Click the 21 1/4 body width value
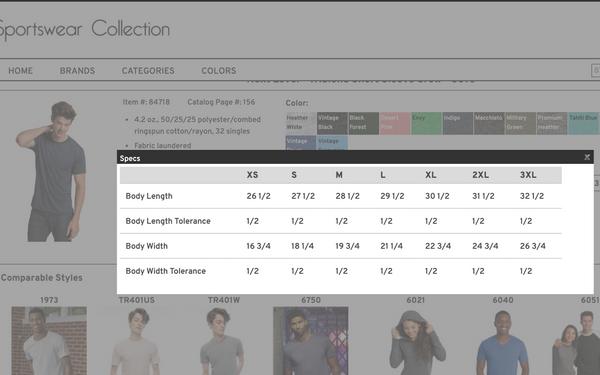This screenshot has width=600, height=375. coord(391,246)
